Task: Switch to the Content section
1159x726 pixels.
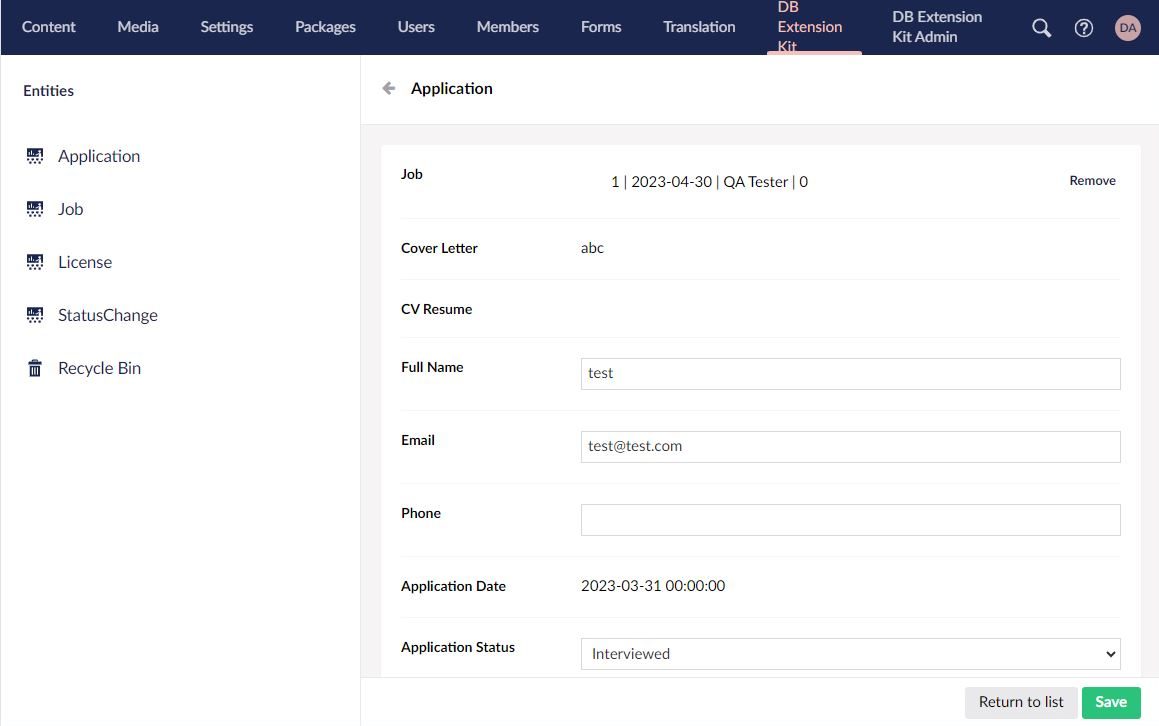Action: coord(48,27)
